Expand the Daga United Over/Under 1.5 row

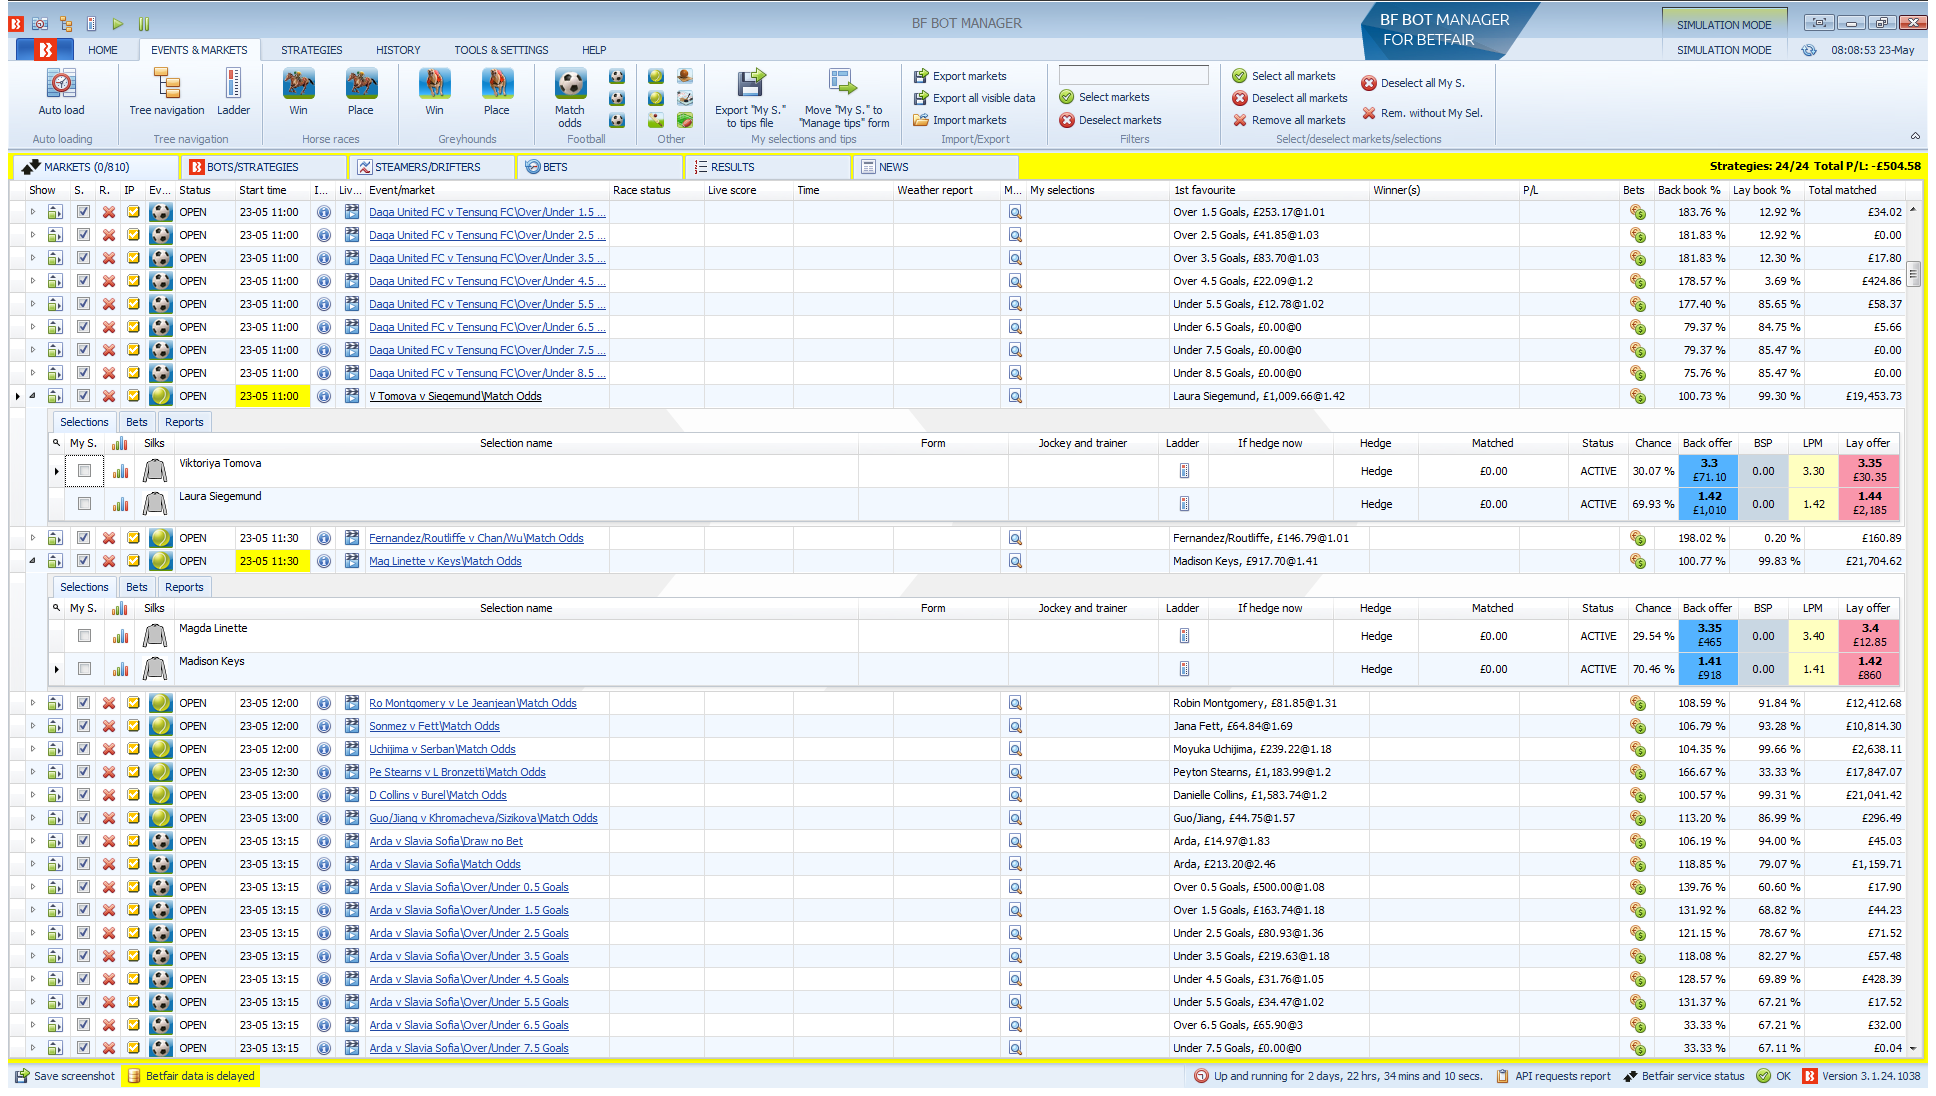coord(32,212)
